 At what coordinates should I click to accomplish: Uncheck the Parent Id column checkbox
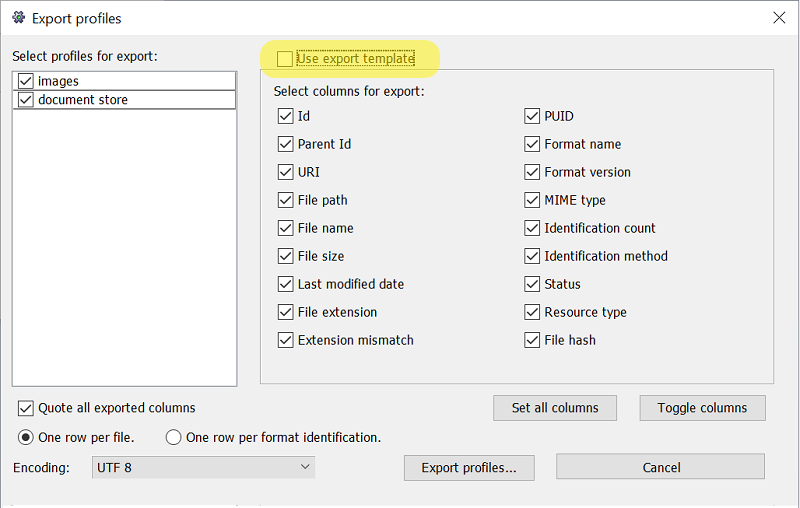tap(286, 144)
